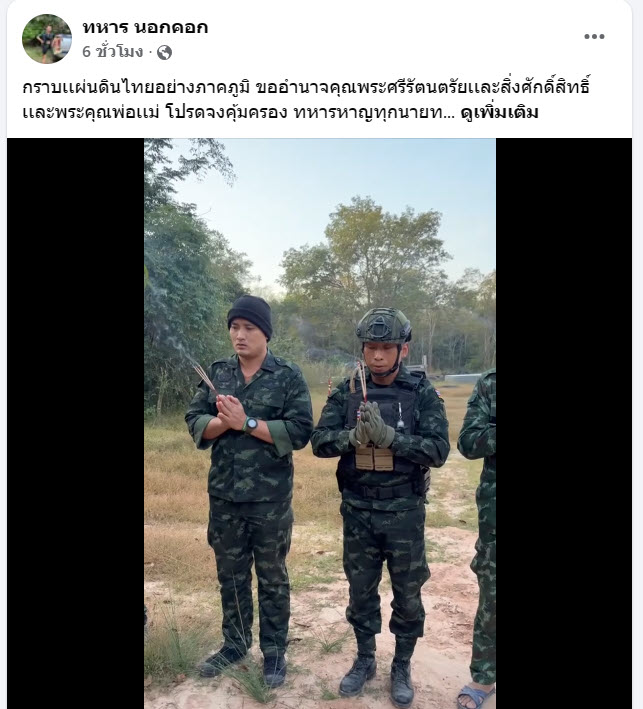
Task: Click the soldier wearing the tactical helmet
Action: point(381,500)
